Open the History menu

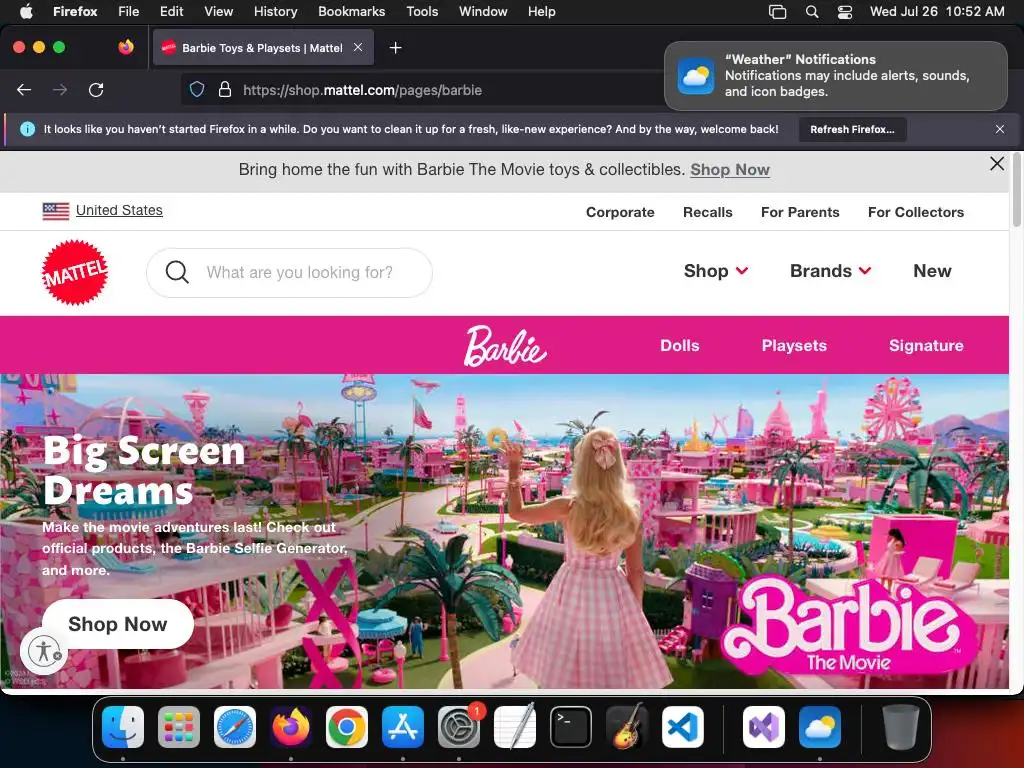(x=275, y=12)
